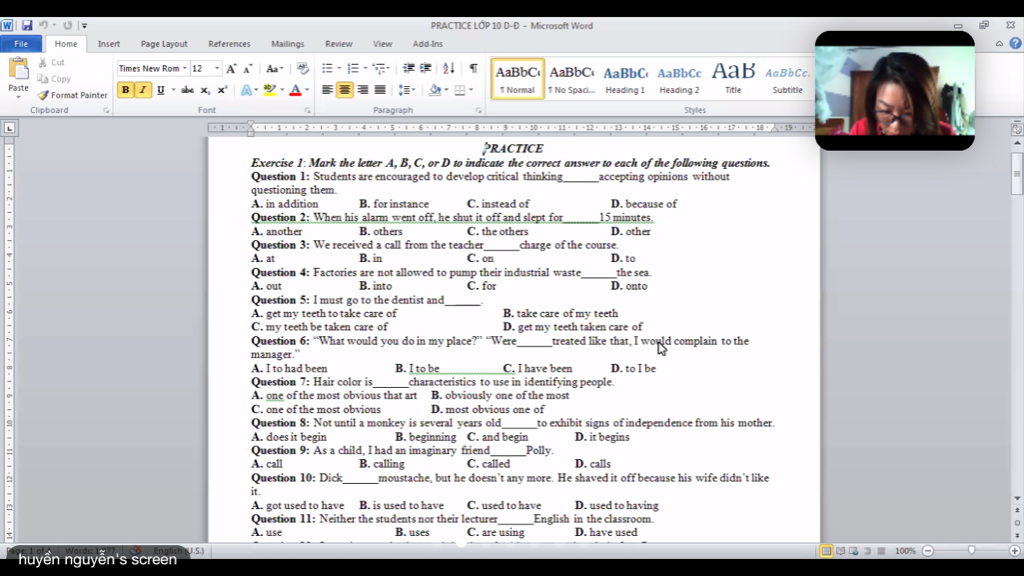
Task: Apply the Heading 1 style
Action: pos(625,78)
